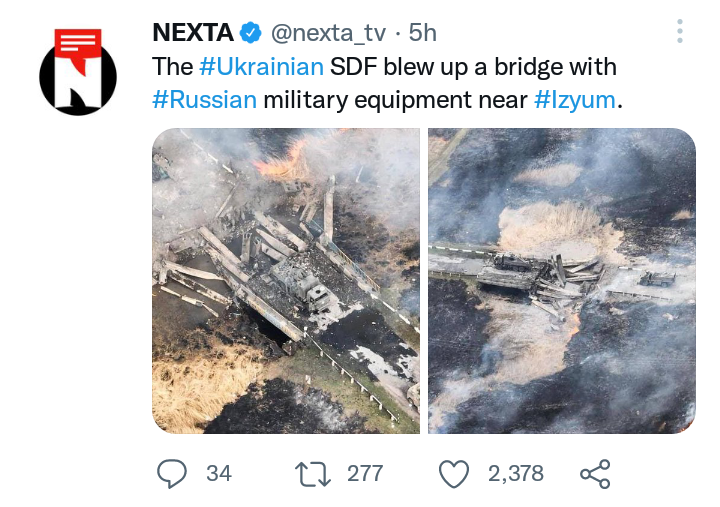Click the blue verified badge
720x507 pixels.
coord(250,33)
